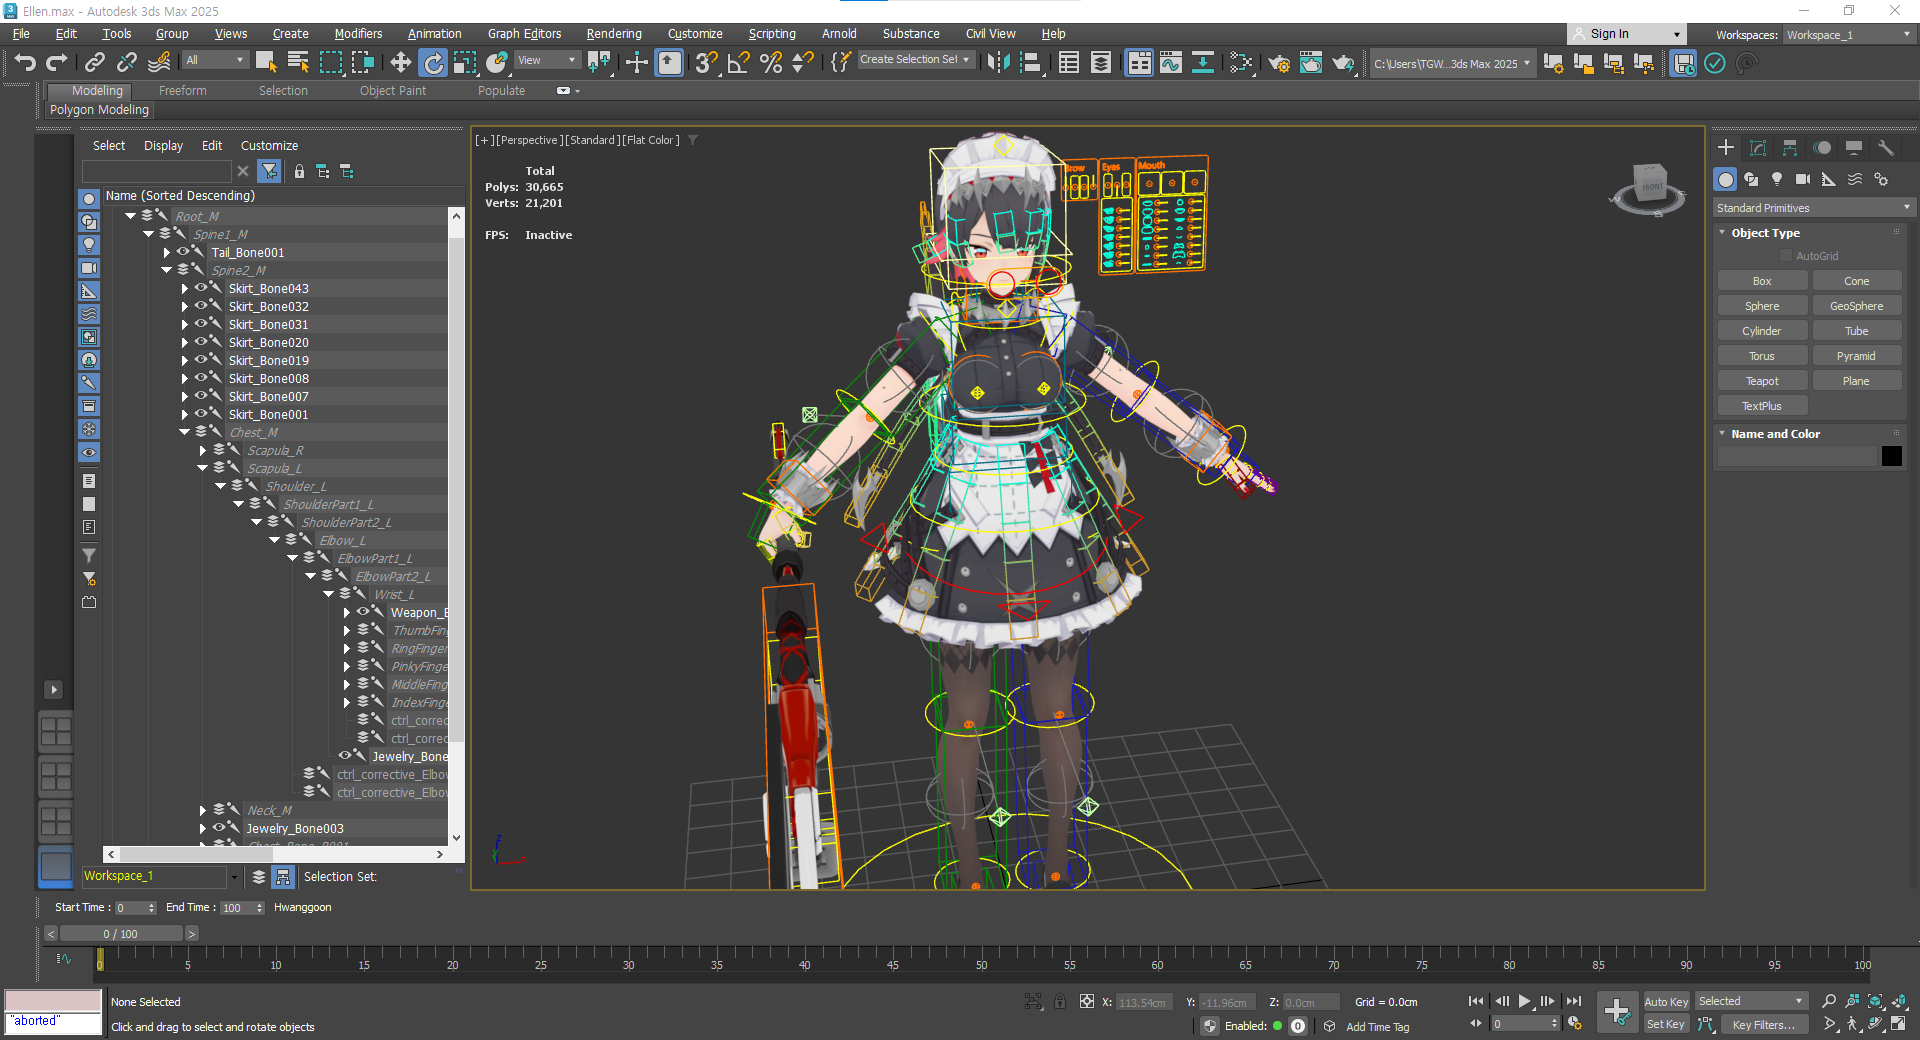Open the Scripting menu
Screen dimensions: 1920x1040
point(772,34)
